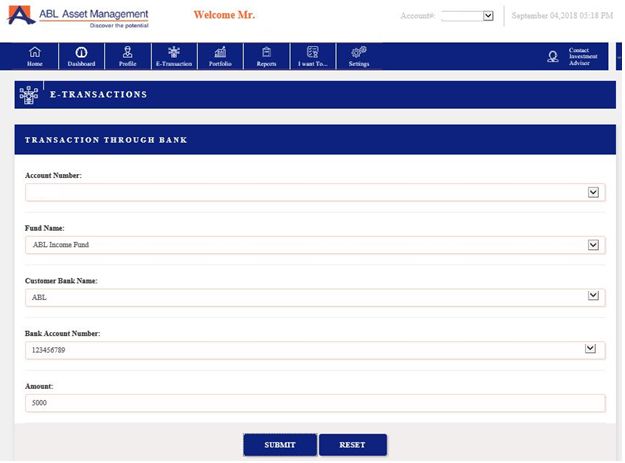
Task: Open the top Account# dropdown
Action: point(468,16)
